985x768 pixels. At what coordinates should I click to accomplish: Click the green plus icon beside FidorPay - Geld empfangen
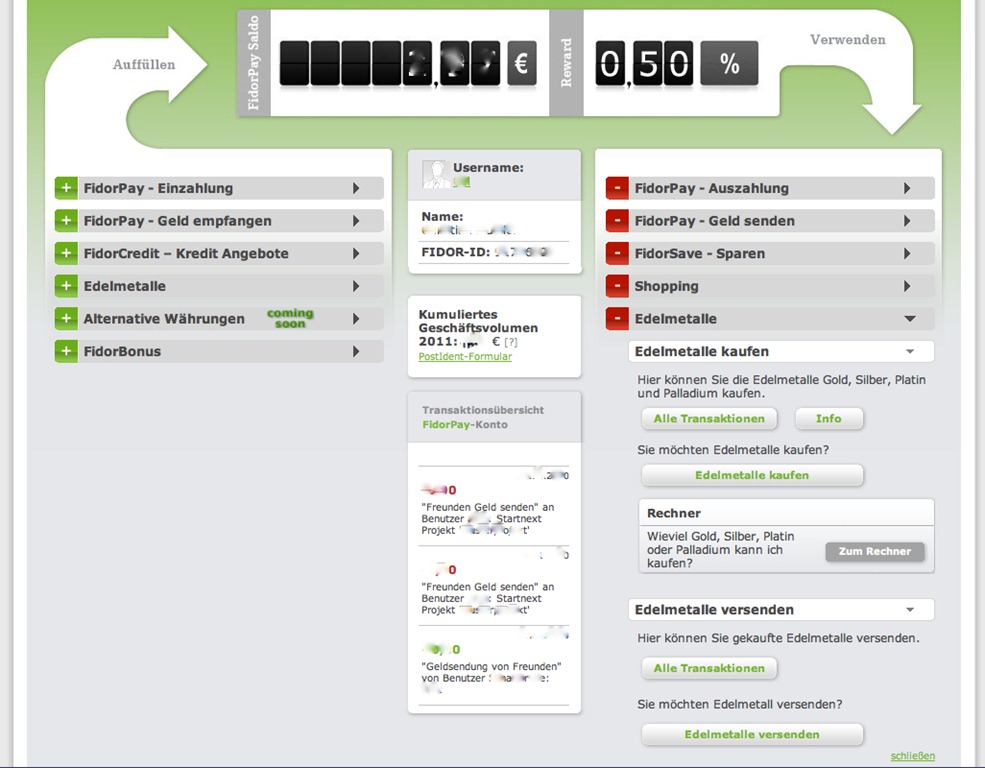pos(66,221)
